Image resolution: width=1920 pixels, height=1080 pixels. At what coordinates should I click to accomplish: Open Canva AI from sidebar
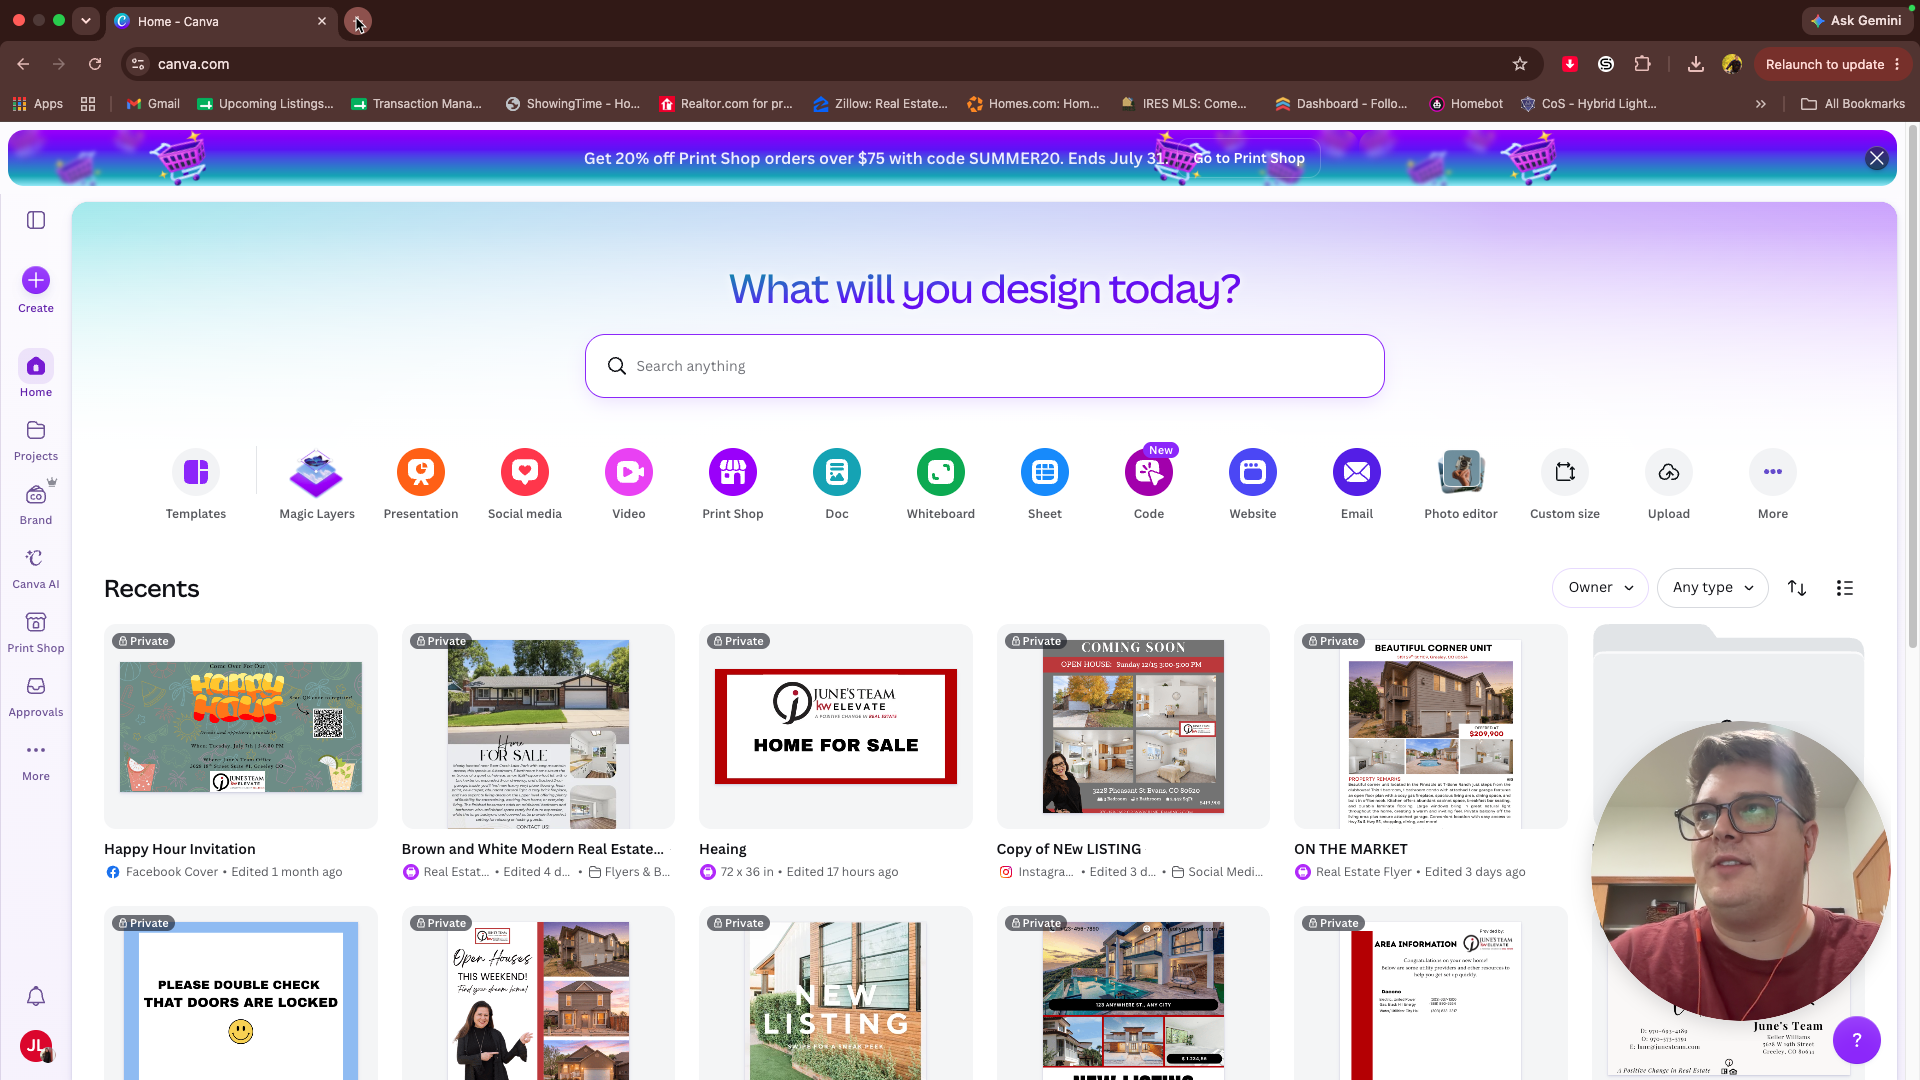[x=36, y=568]
